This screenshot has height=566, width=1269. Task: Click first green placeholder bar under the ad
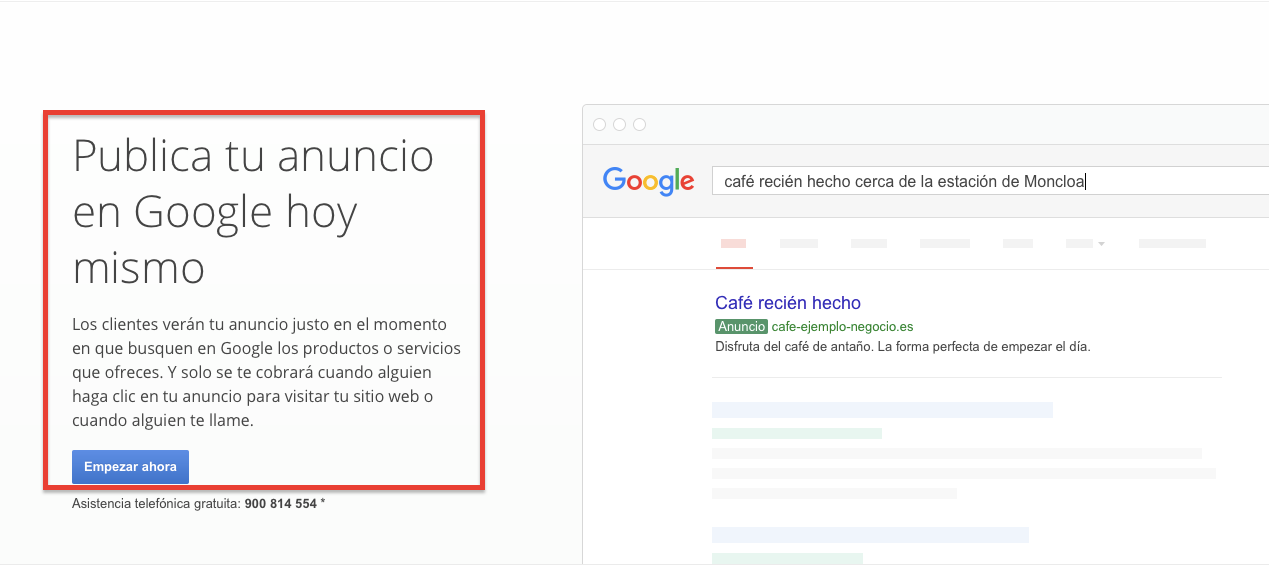tap(797, 433)
